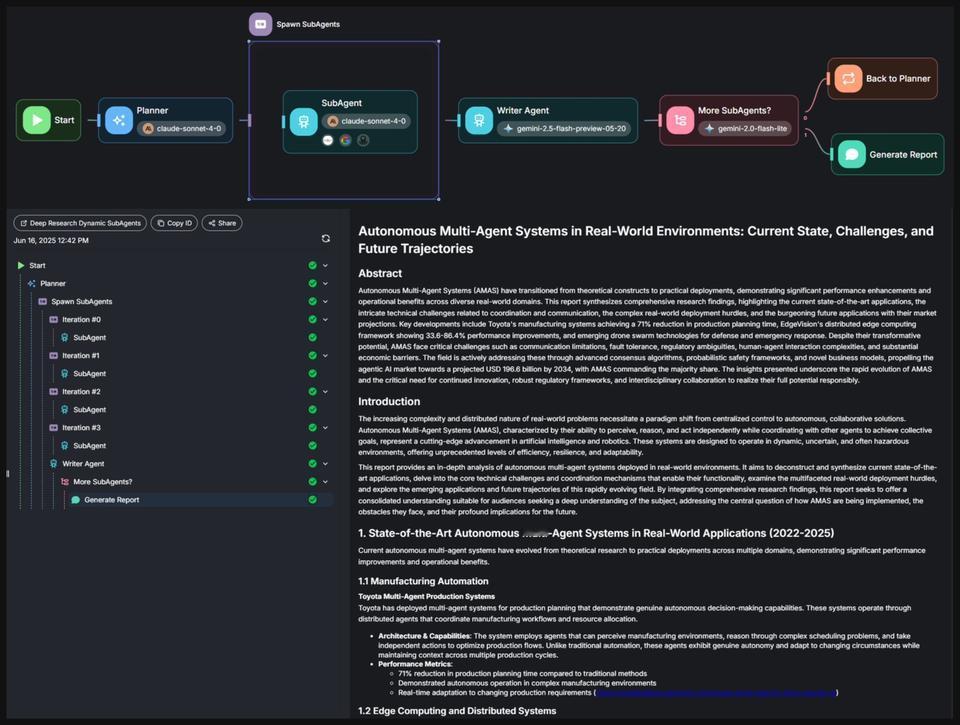This screenshot has width=960, height=725.
Task: Click the More SubAgents? row icon in the tree
Action: click(x=64, y=482)
